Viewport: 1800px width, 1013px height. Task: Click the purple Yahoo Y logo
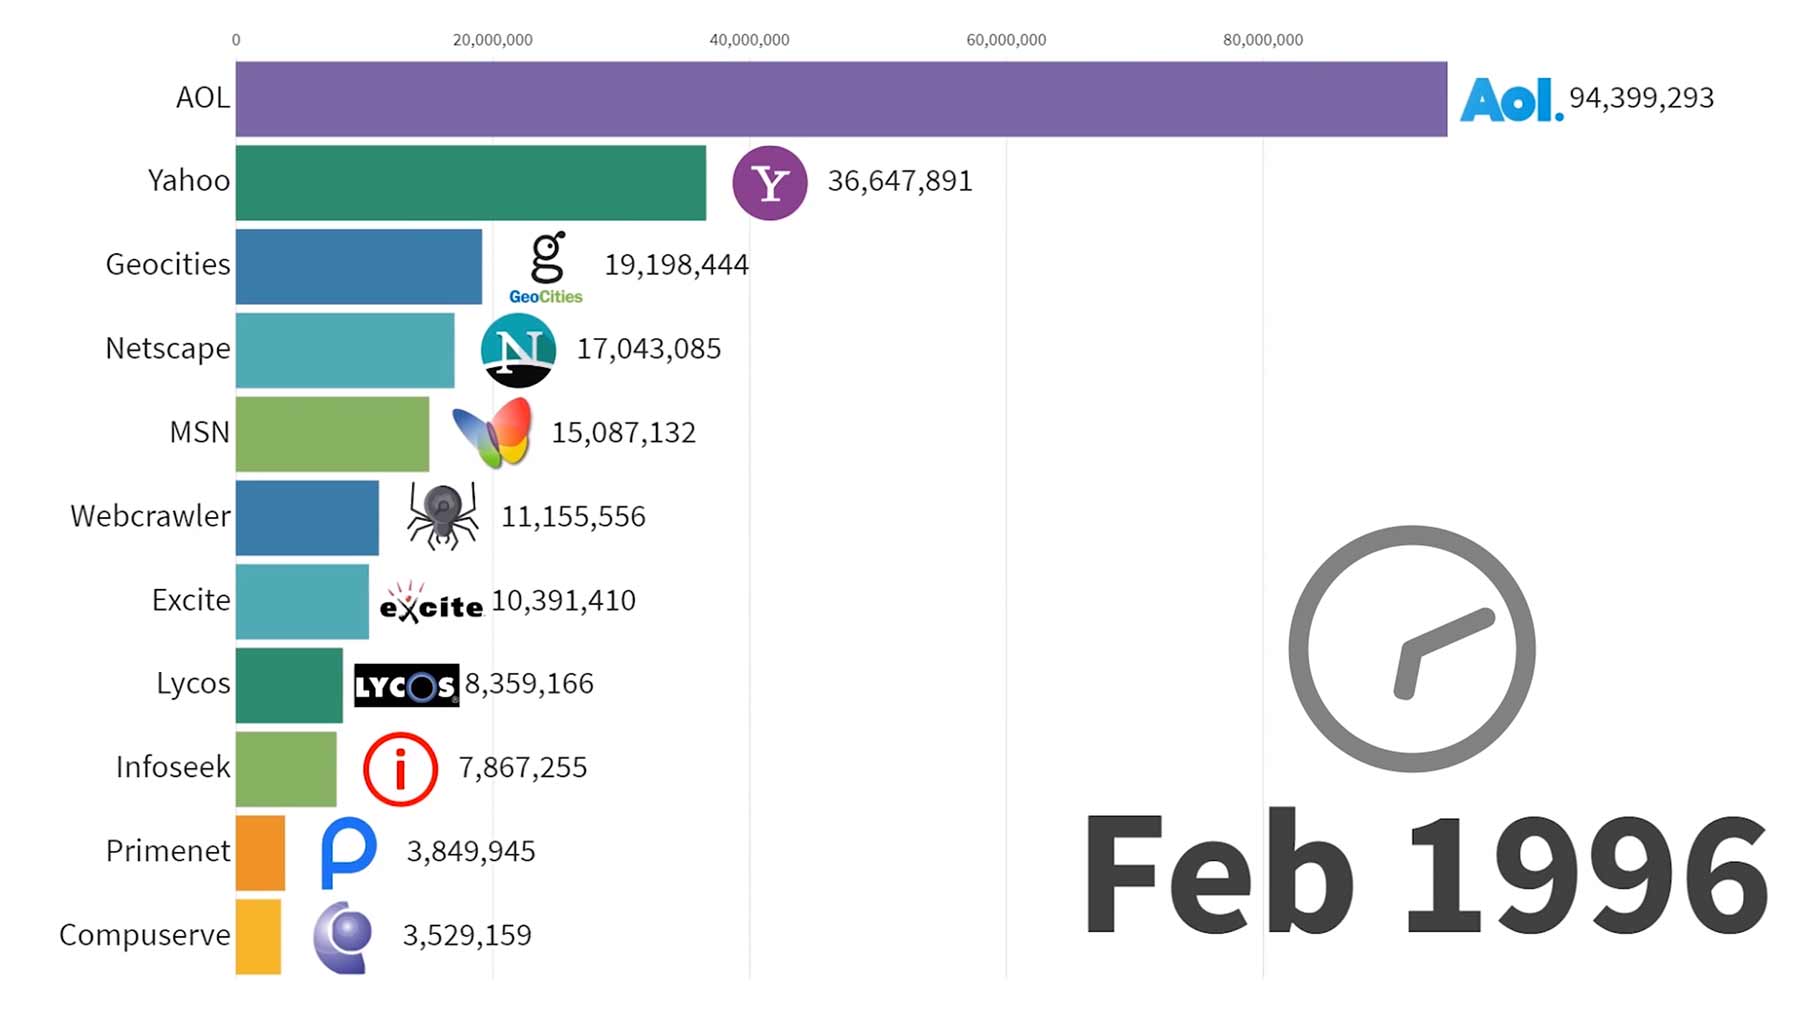[769, 183]
